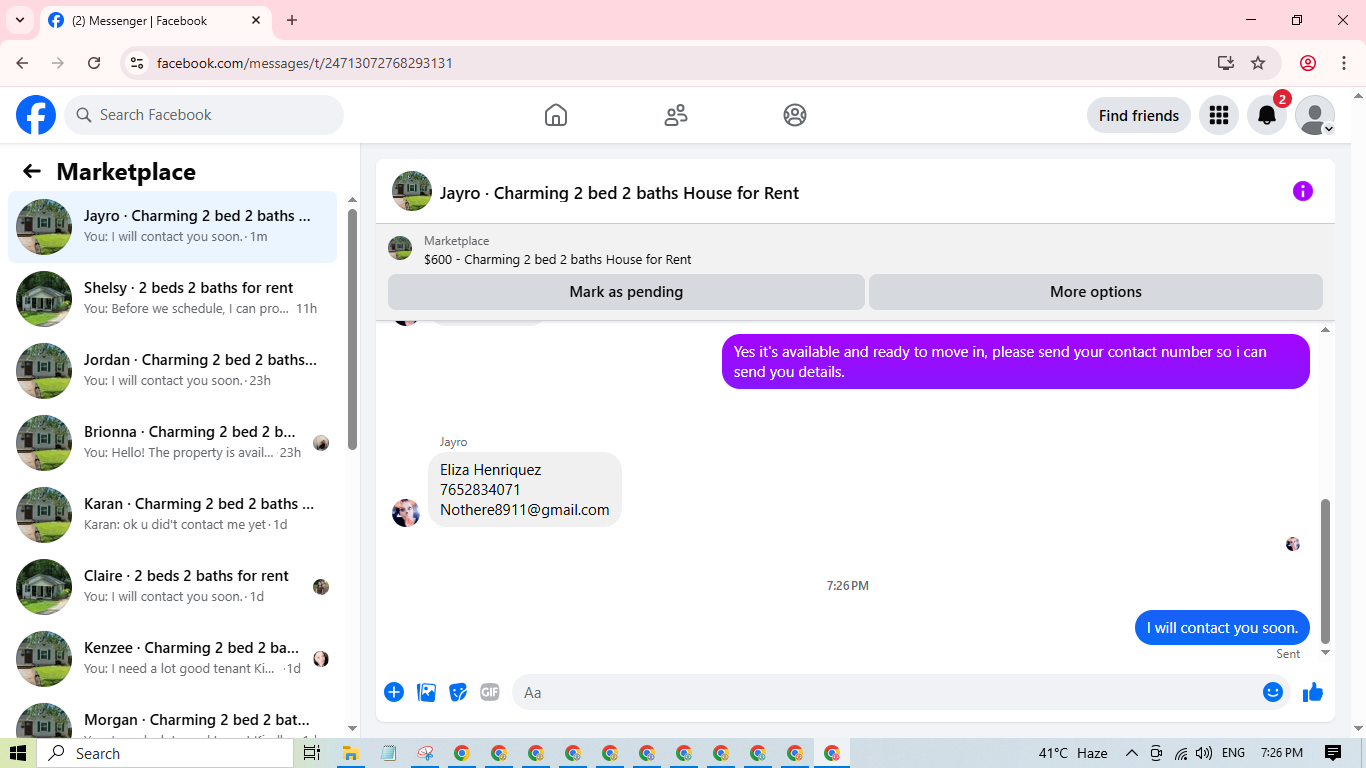Open the Facebook Home icon

[x=556, y=115]
